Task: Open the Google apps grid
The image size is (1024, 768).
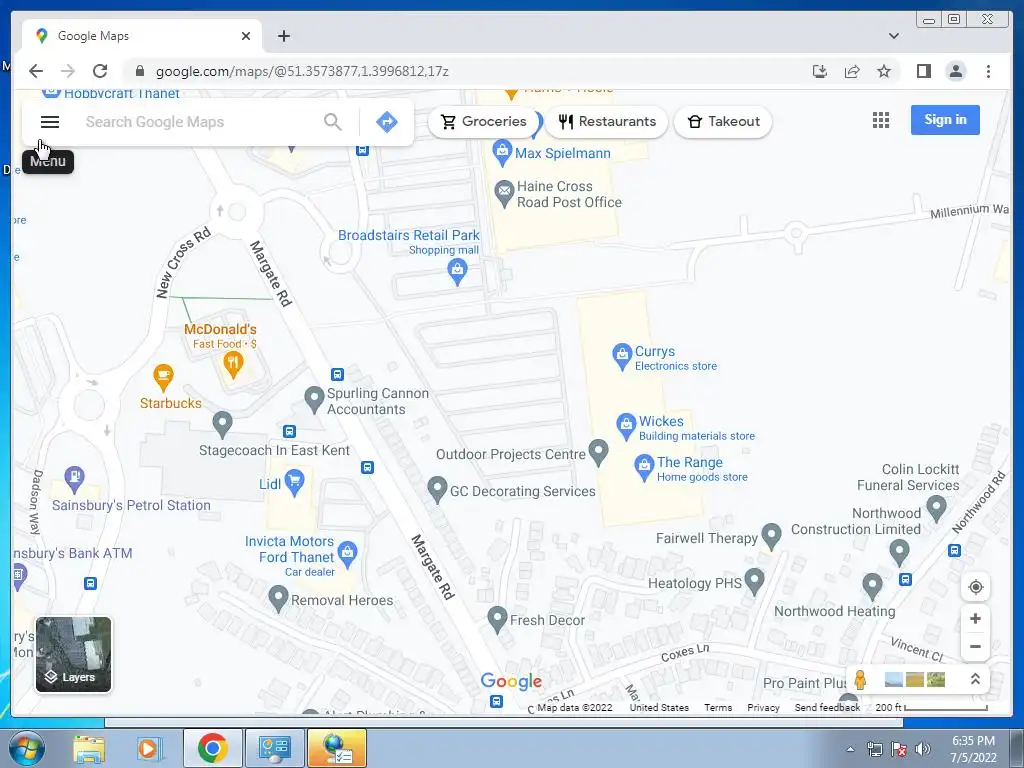Action: [881, 120]
